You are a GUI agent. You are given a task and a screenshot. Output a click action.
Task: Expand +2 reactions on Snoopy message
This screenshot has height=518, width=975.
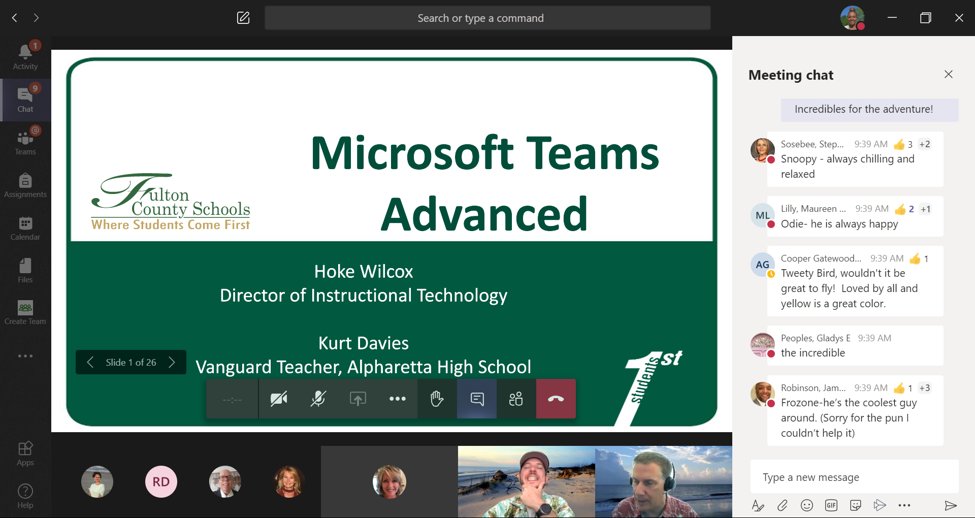(x=925, y=144)
